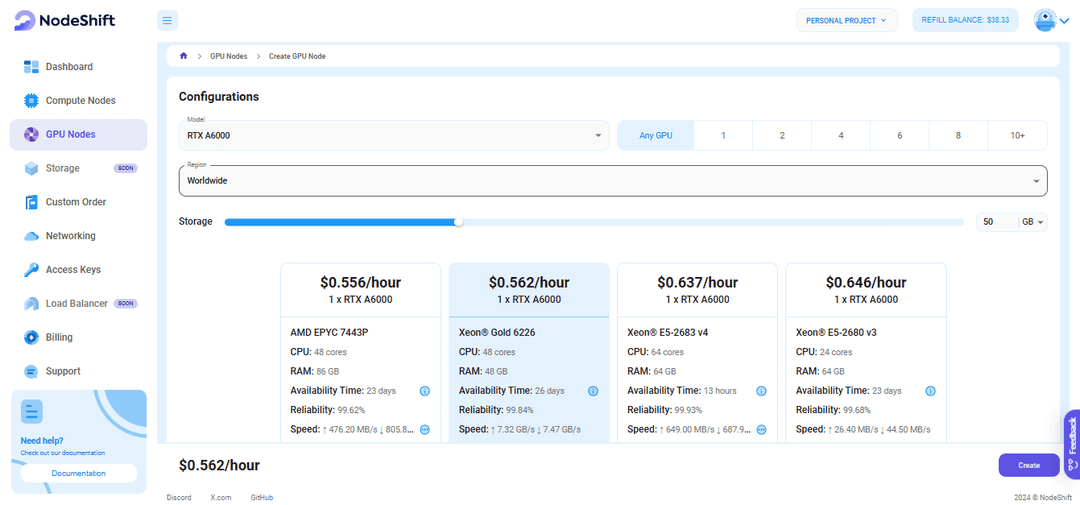
Task: Open the Model dropdown showing RTX A6000
Action: (394, 136)
